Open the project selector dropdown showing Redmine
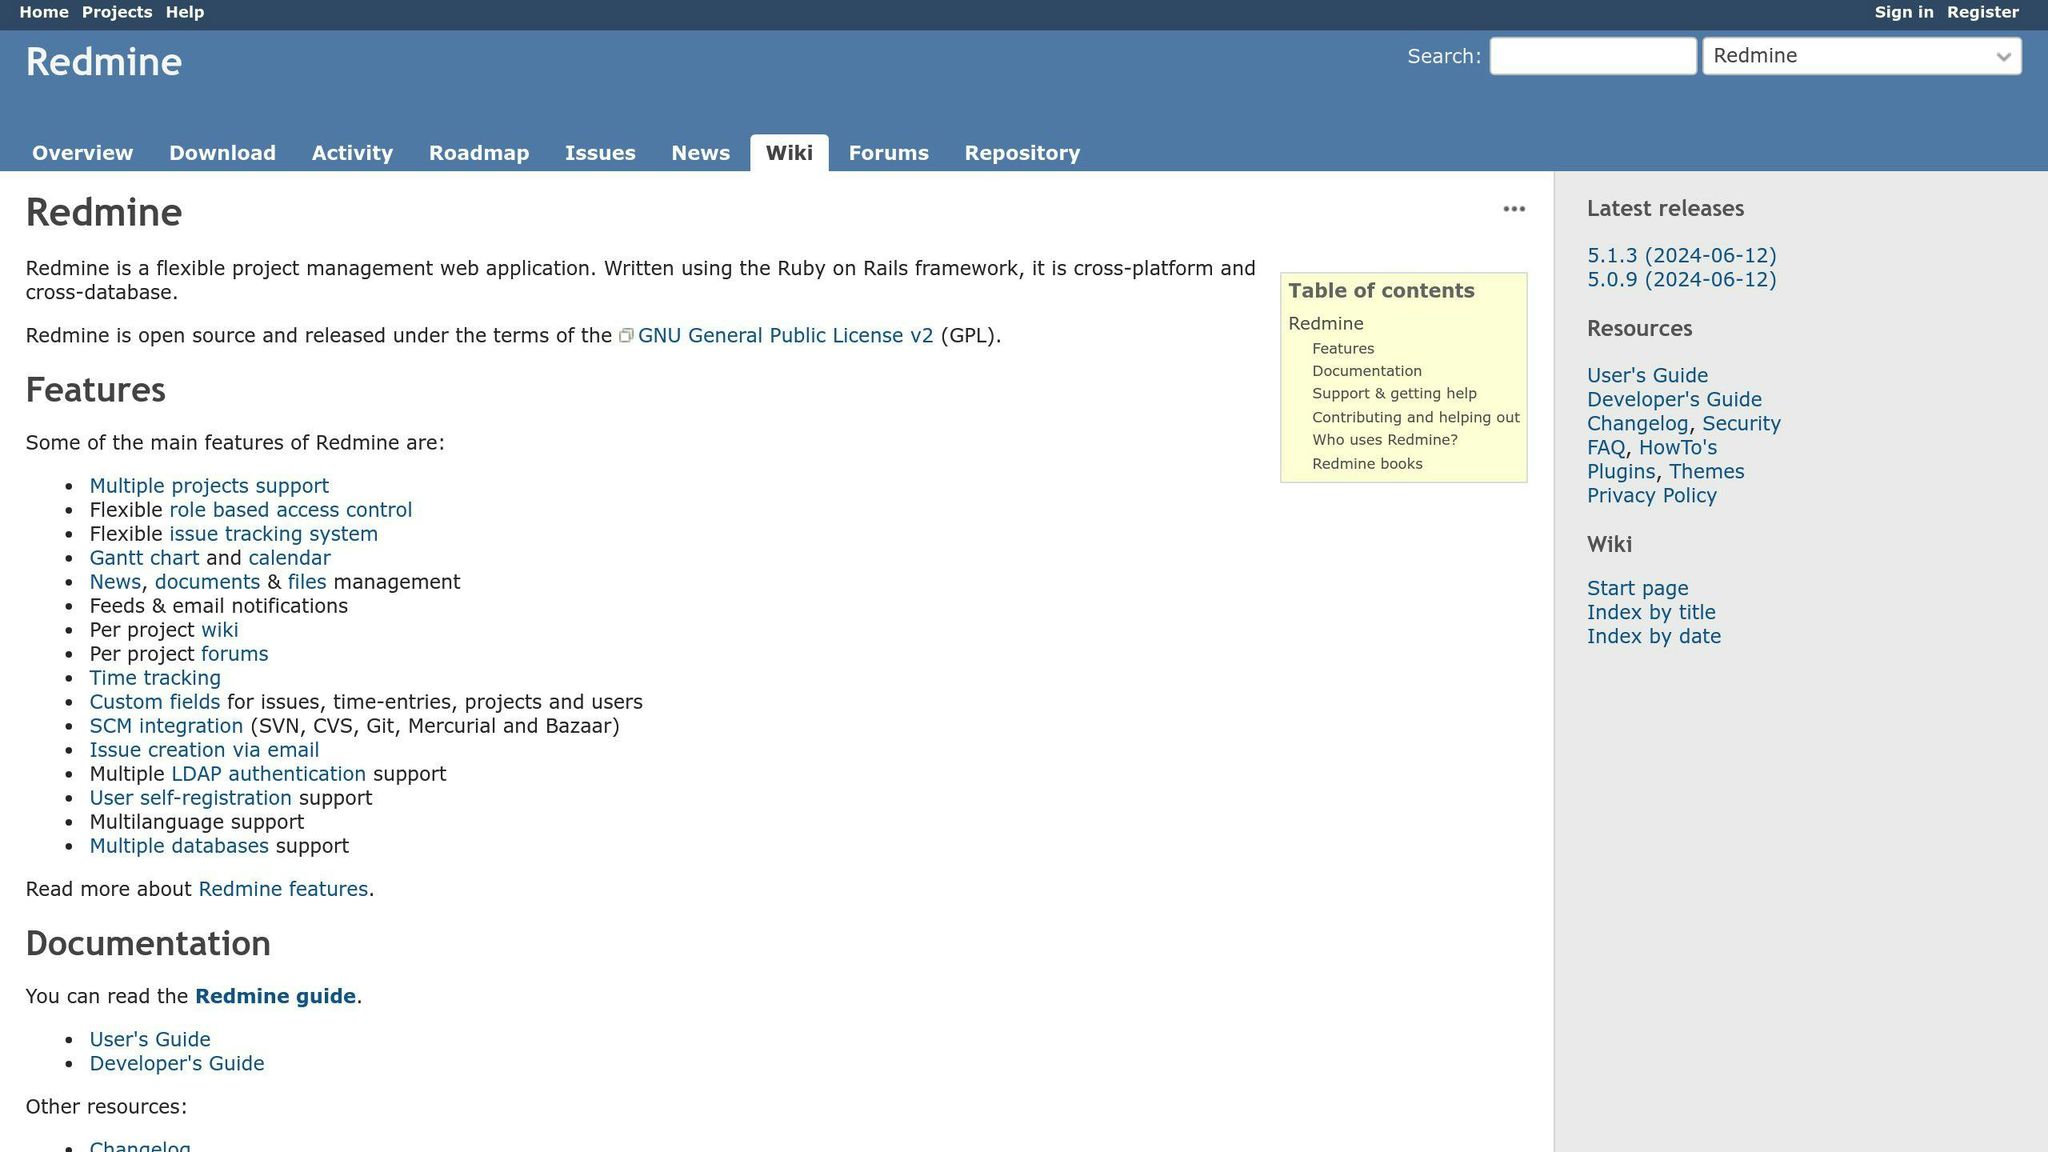 [x=1862, y=56]
